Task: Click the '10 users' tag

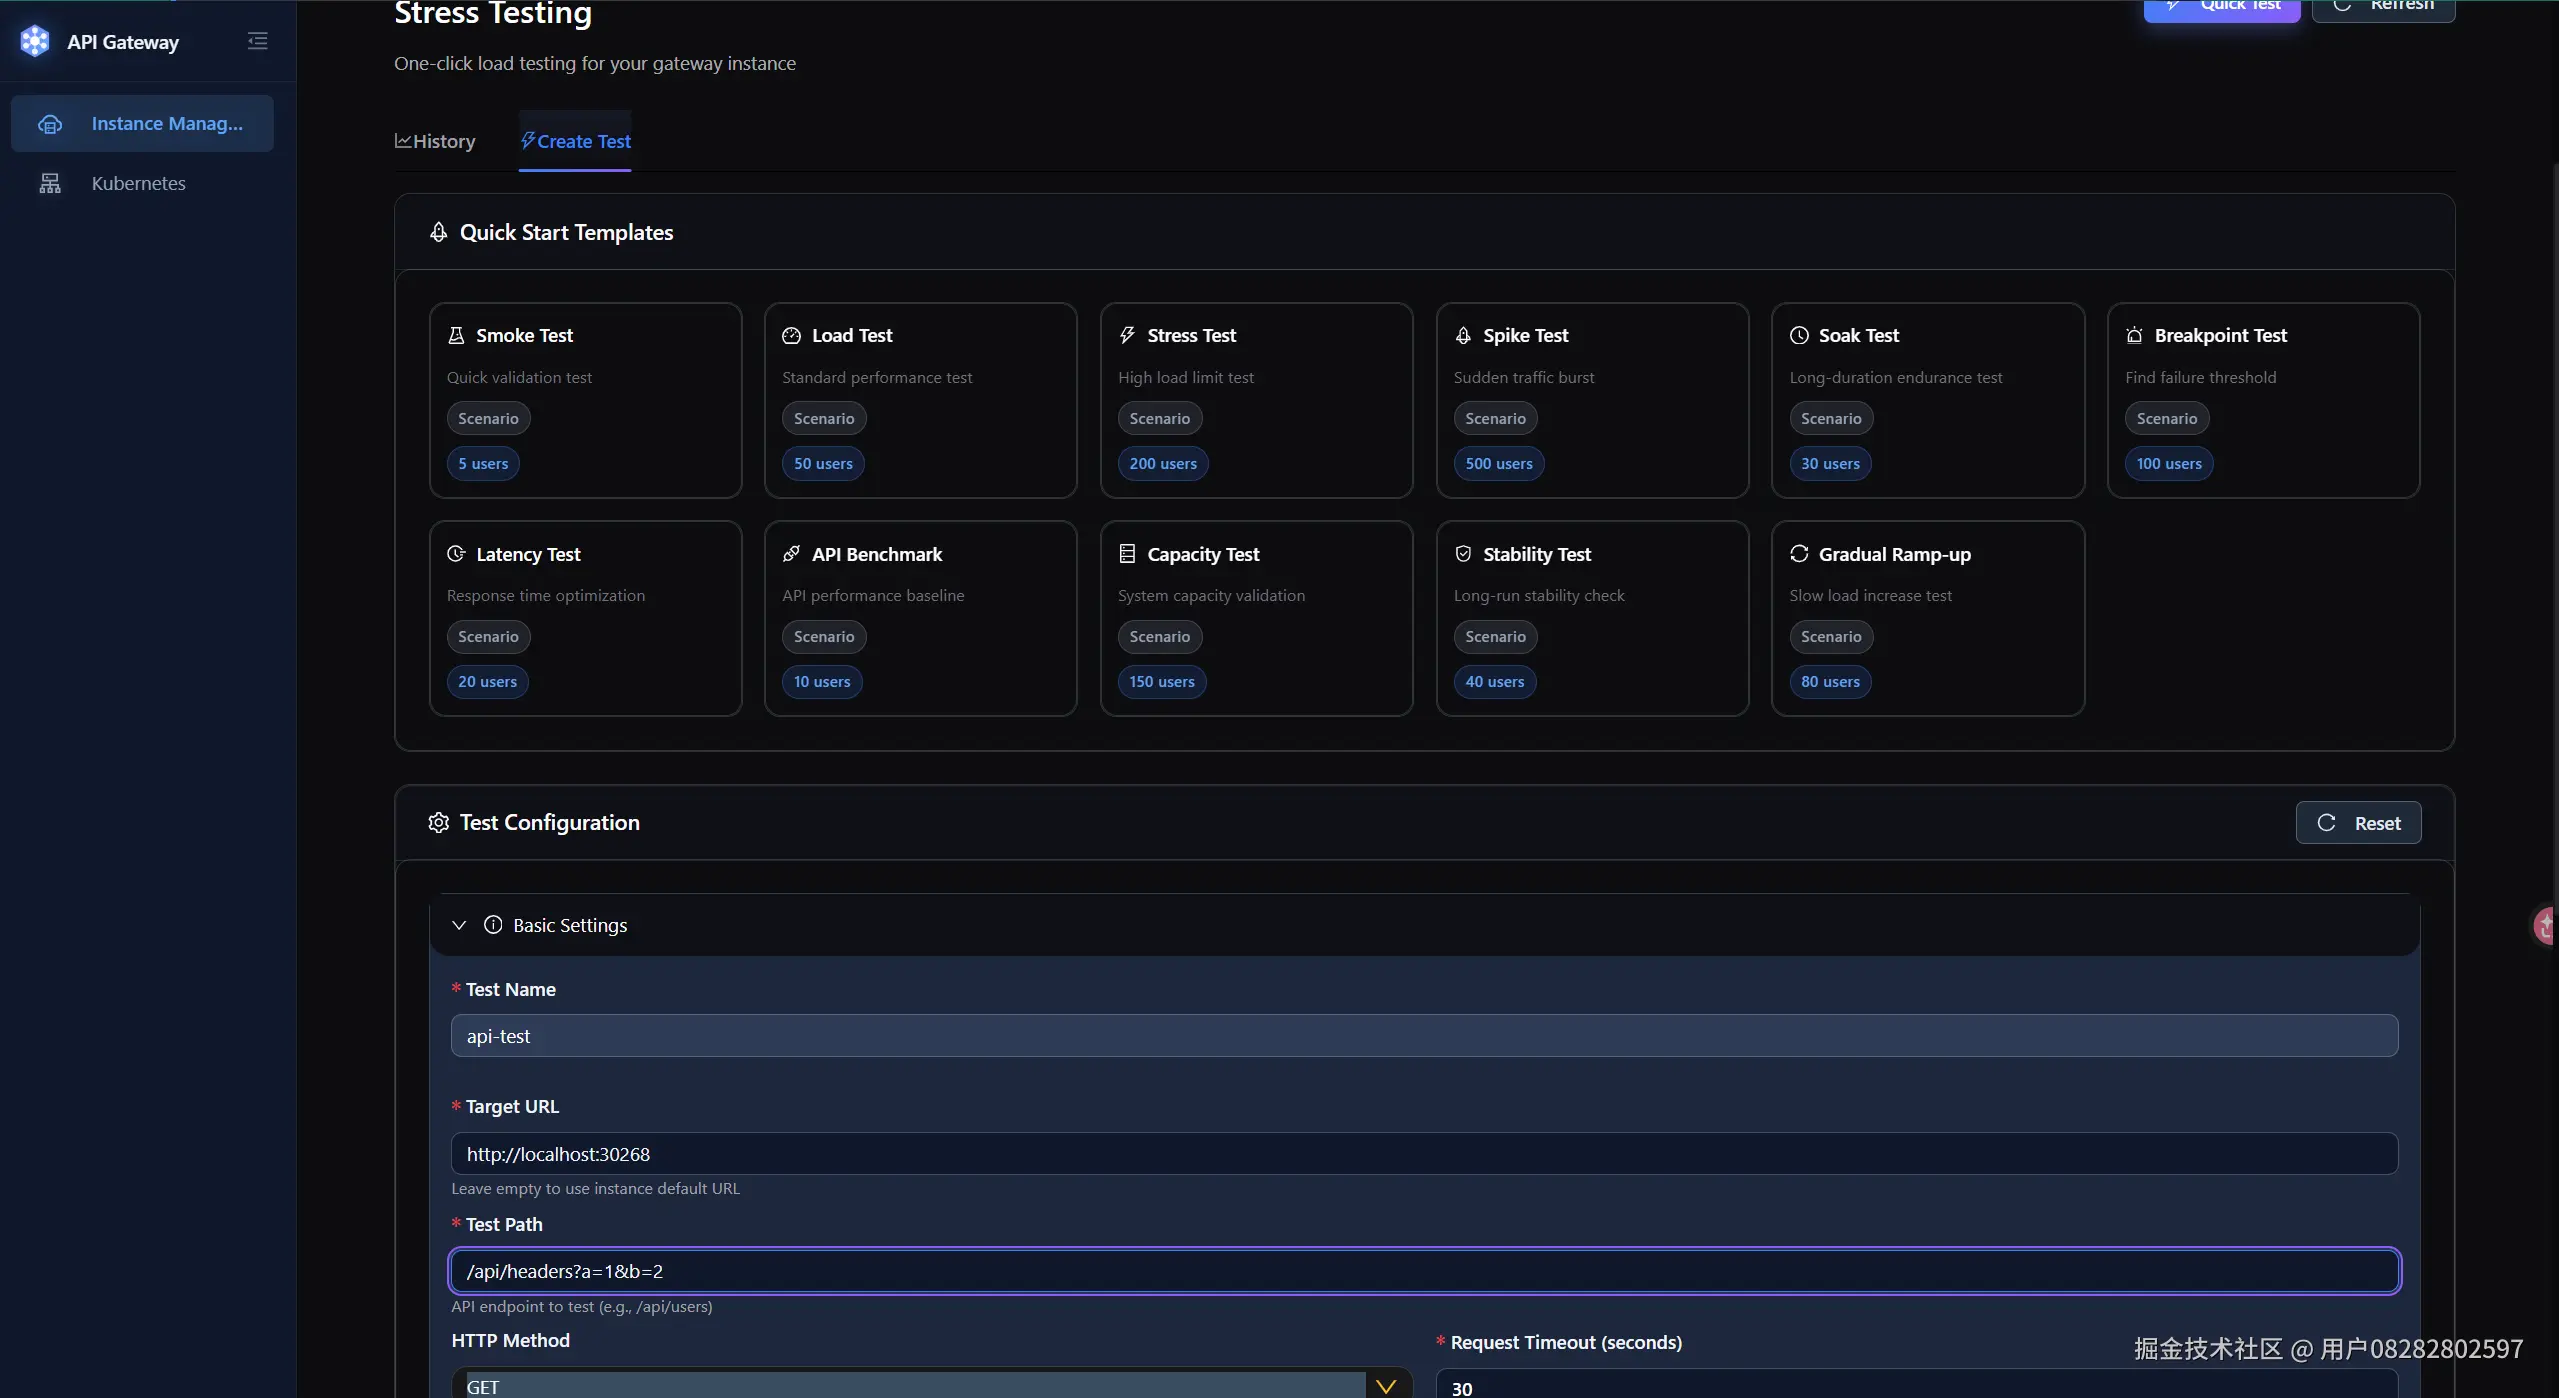Action: pyautogui.click(x=822, y=681)
